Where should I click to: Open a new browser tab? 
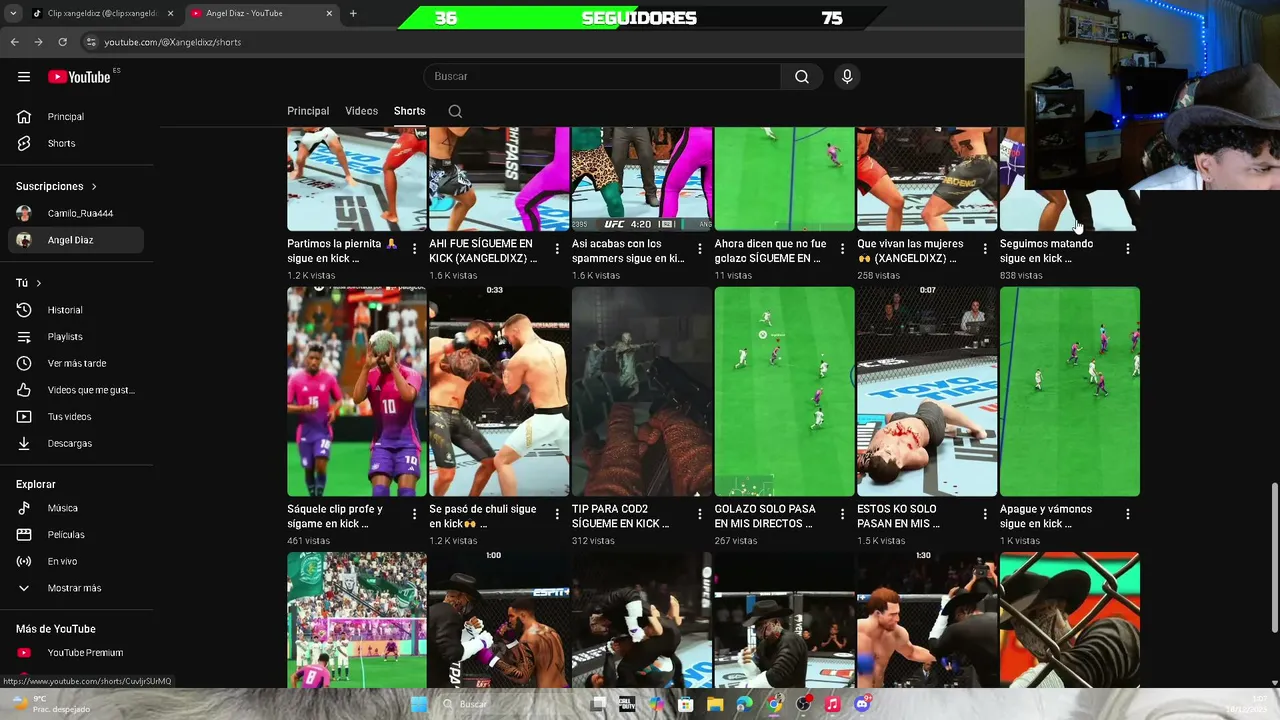[x=353, y=13]
